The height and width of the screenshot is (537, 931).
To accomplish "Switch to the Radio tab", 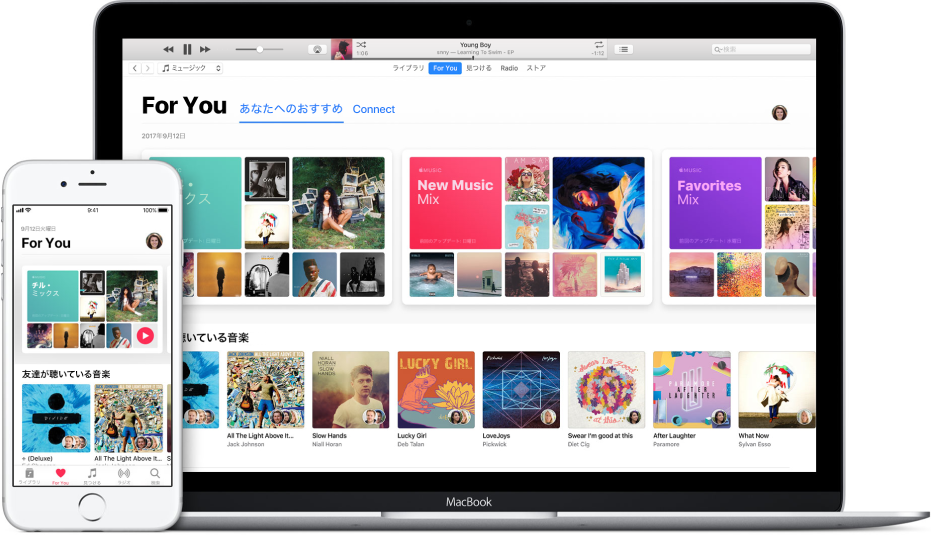I will tap(509, 68).
